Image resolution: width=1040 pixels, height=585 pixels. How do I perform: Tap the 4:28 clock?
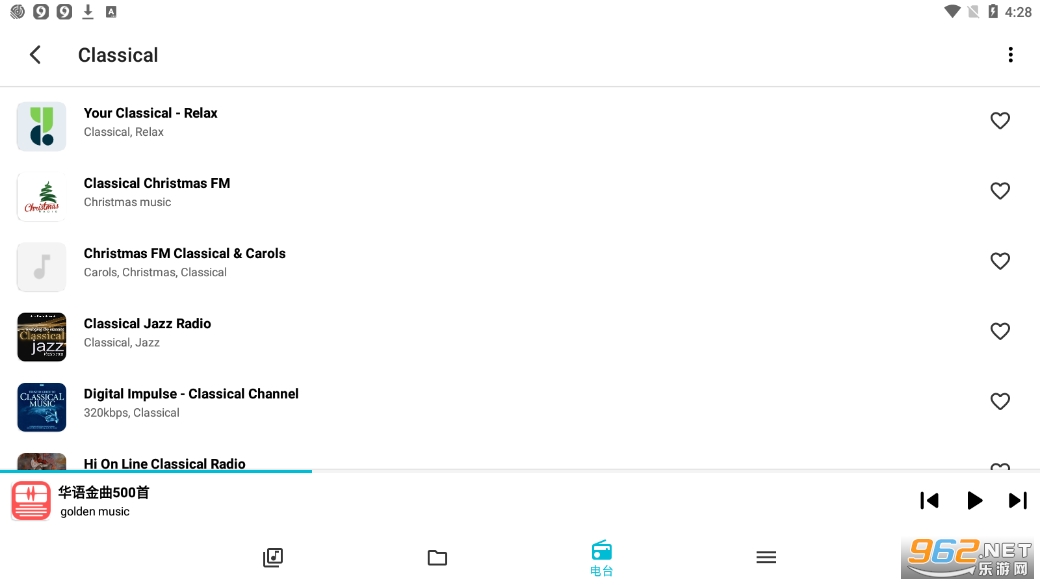(1018, 12)
